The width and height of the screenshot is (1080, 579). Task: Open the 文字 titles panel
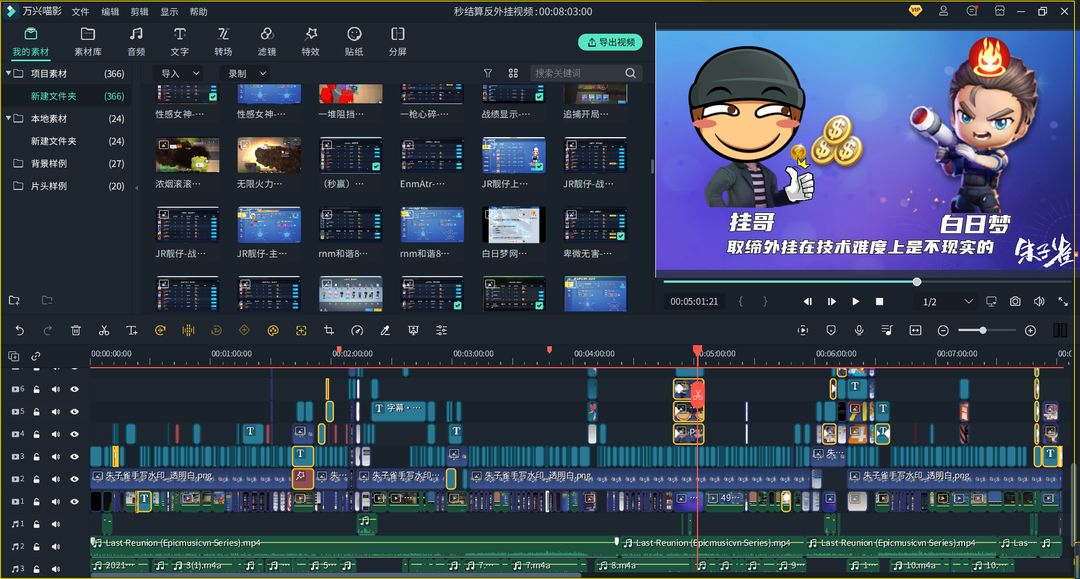click(180, 41)
